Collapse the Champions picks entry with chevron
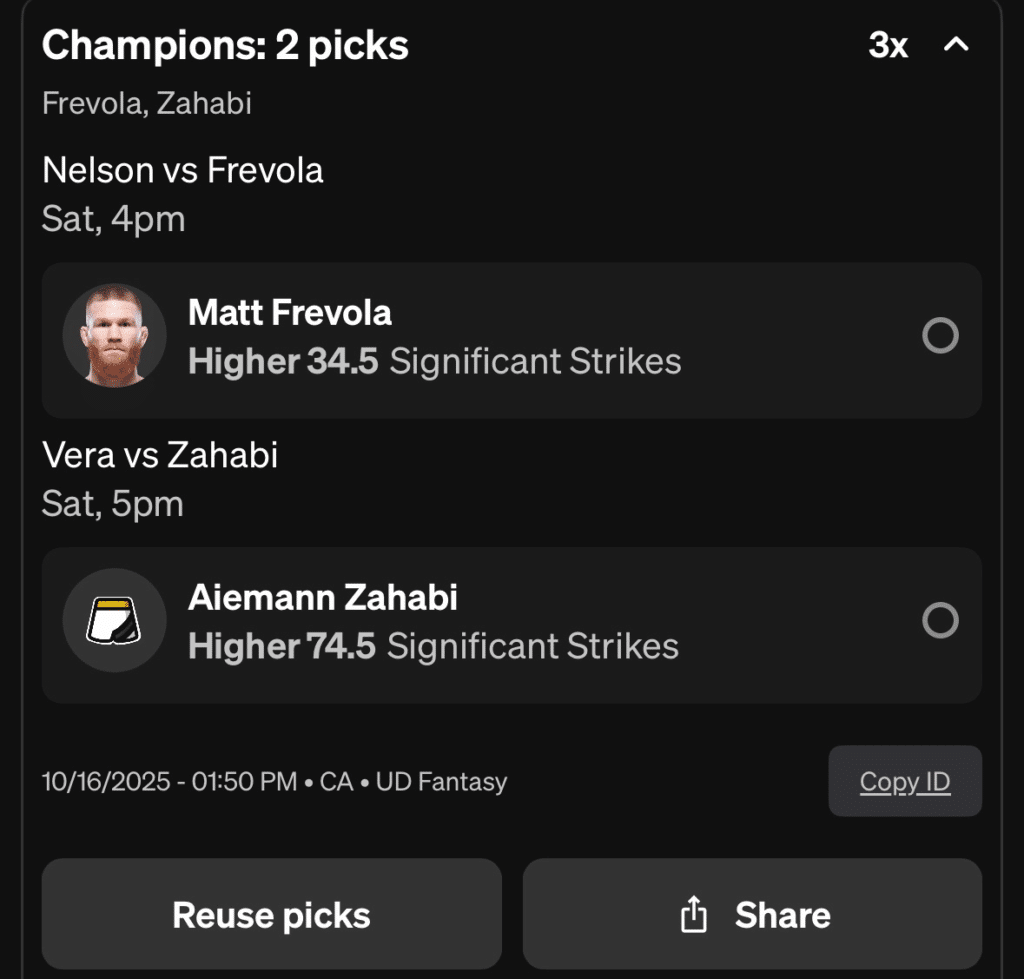This screenshot has width=1024, height=979. pos(957,45)
